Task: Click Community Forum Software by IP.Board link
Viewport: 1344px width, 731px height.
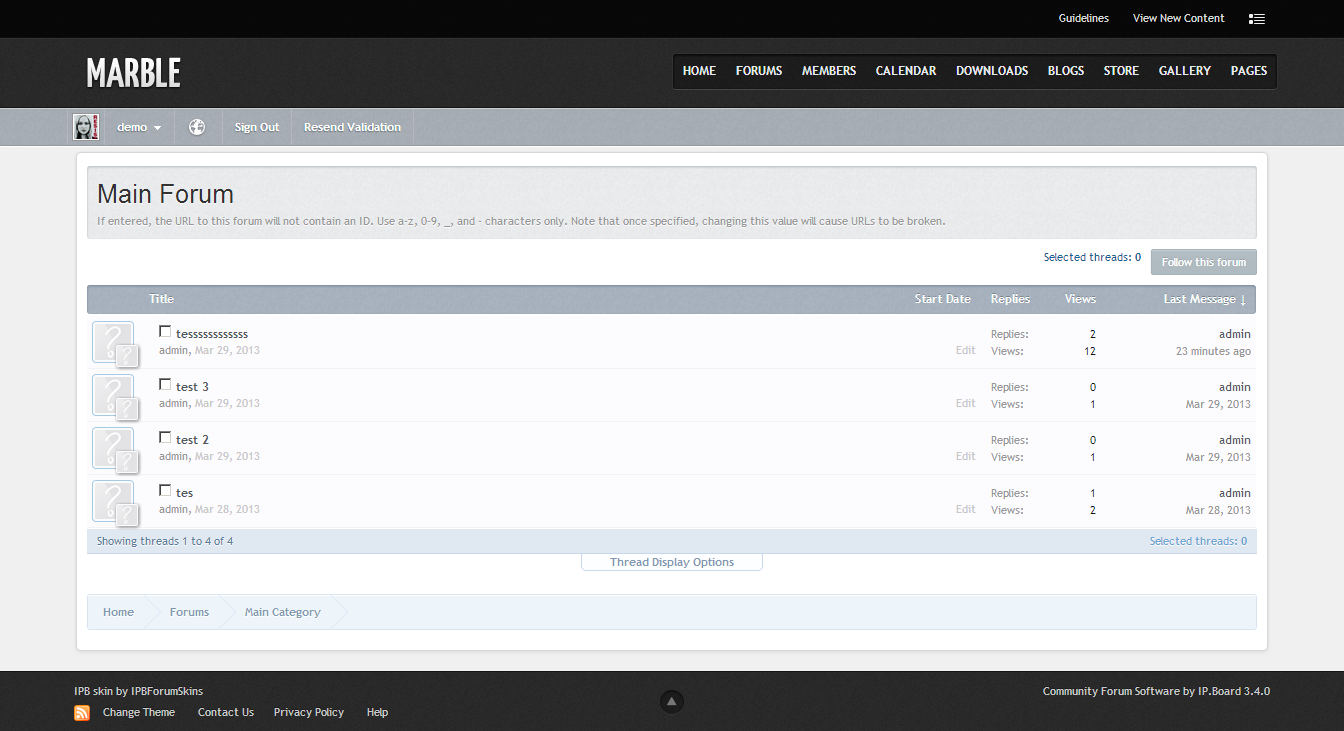Action: [1156, 691]
